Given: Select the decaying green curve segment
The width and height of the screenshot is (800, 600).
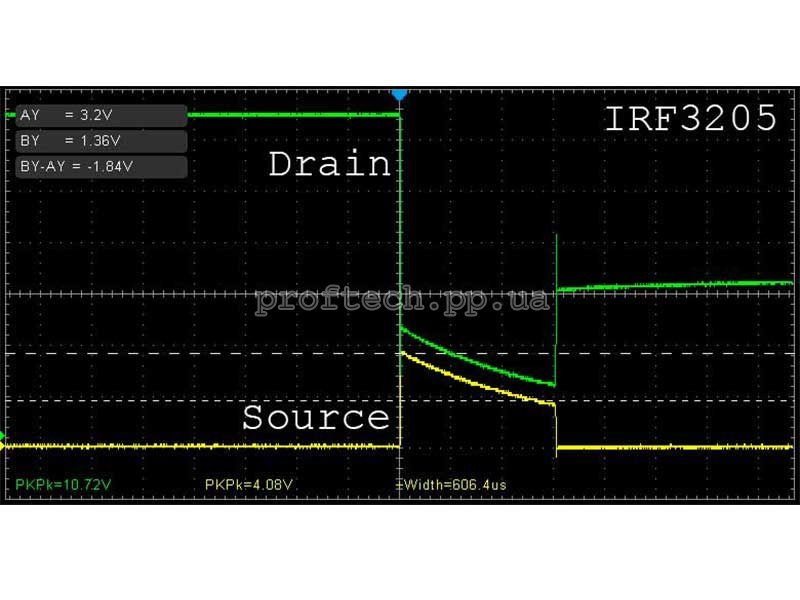Looking at the screenshot, I should 470,358.
